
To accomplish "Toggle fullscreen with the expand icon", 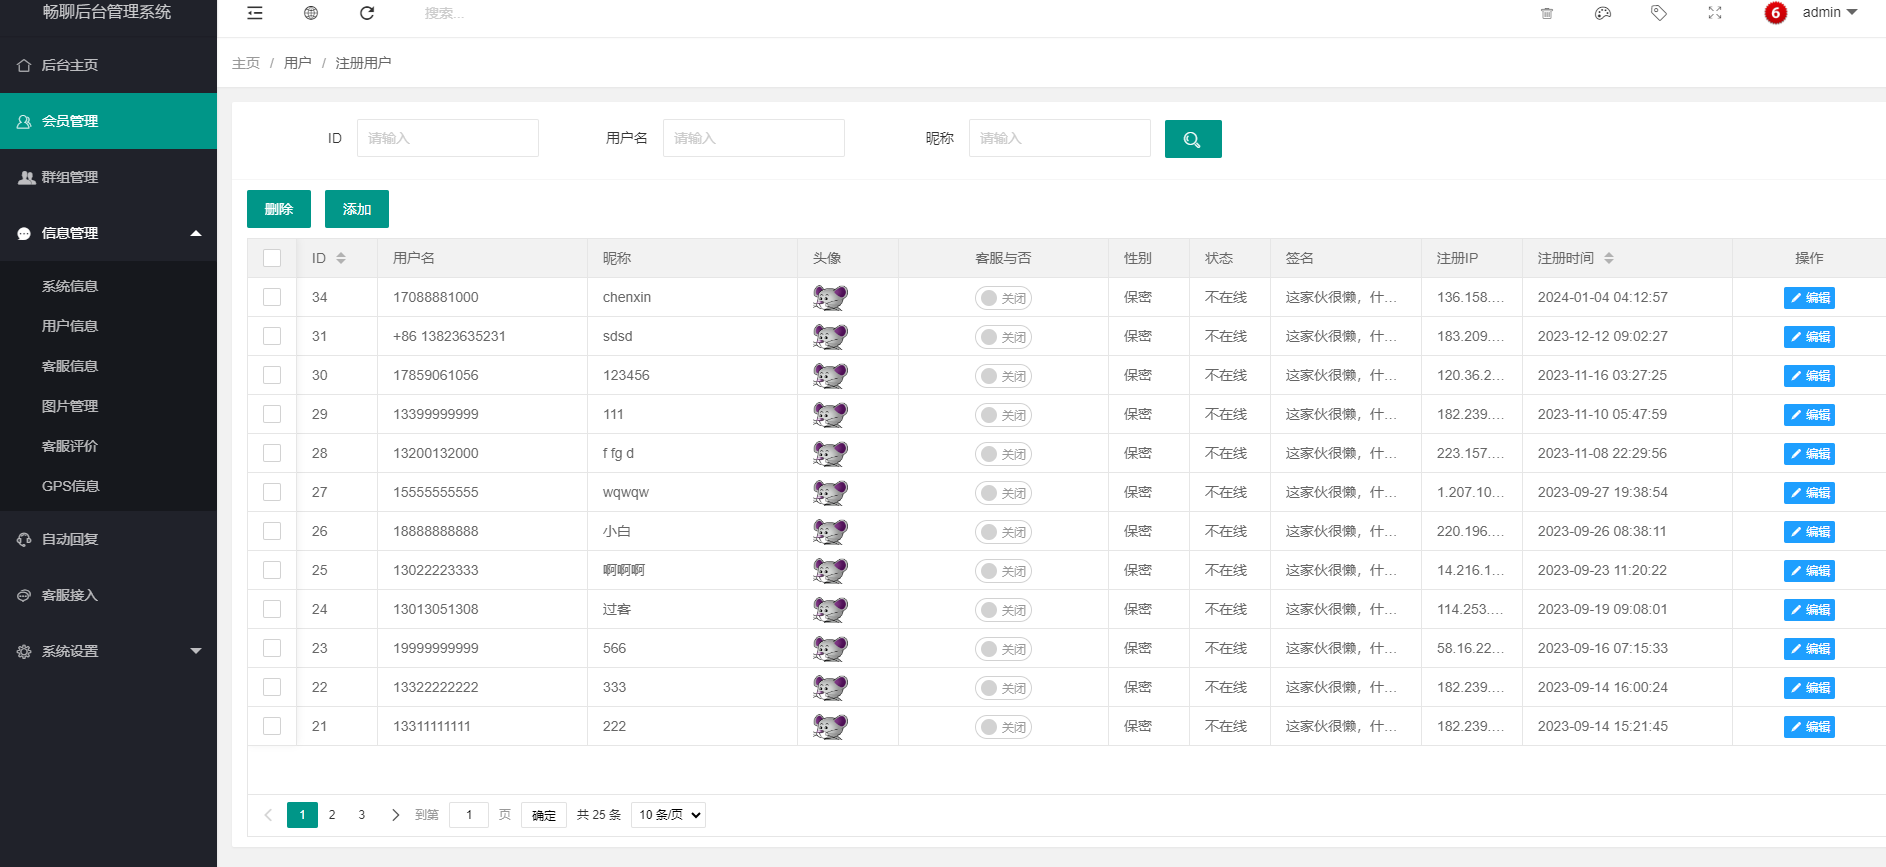I will click(1715, 13).
